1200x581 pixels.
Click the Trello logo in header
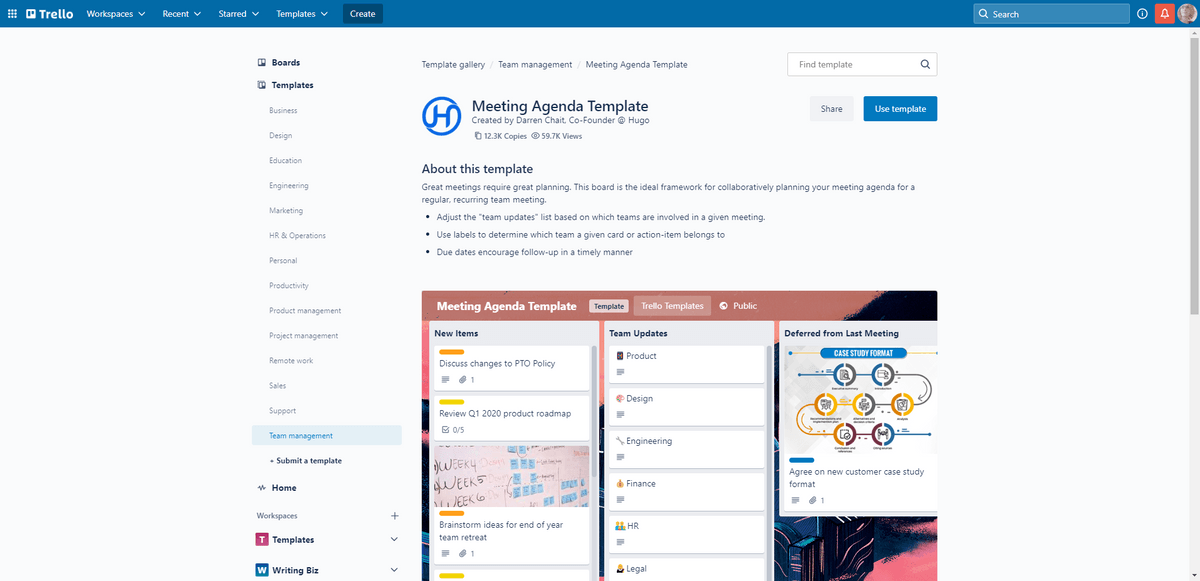50,14
